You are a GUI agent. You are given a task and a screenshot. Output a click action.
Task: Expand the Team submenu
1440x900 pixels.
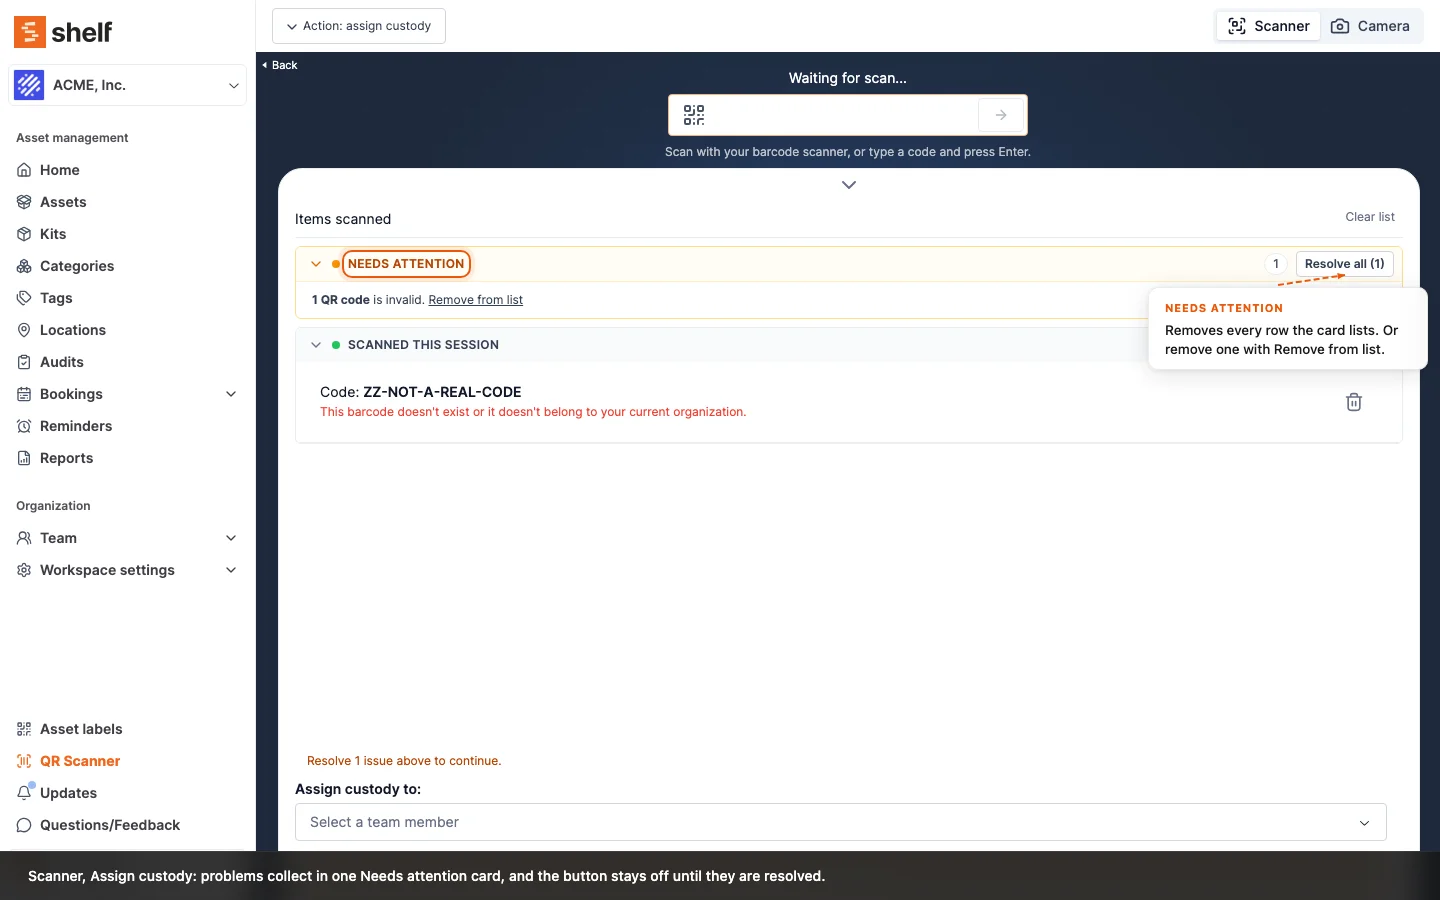[x=231, y=538]
